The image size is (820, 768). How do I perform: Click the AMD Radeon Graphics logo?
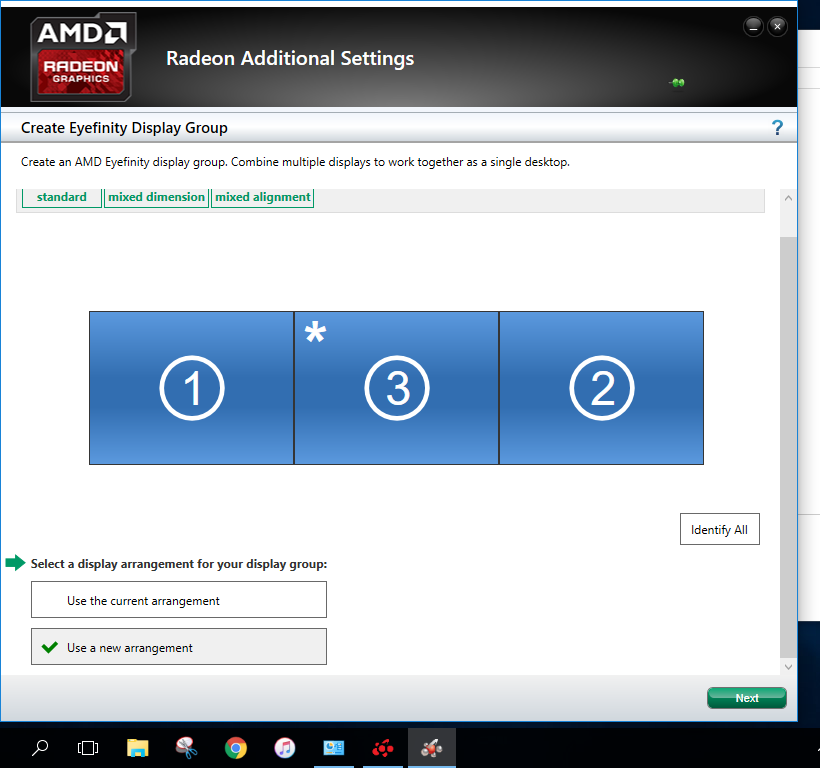click(x=82, y=58)
